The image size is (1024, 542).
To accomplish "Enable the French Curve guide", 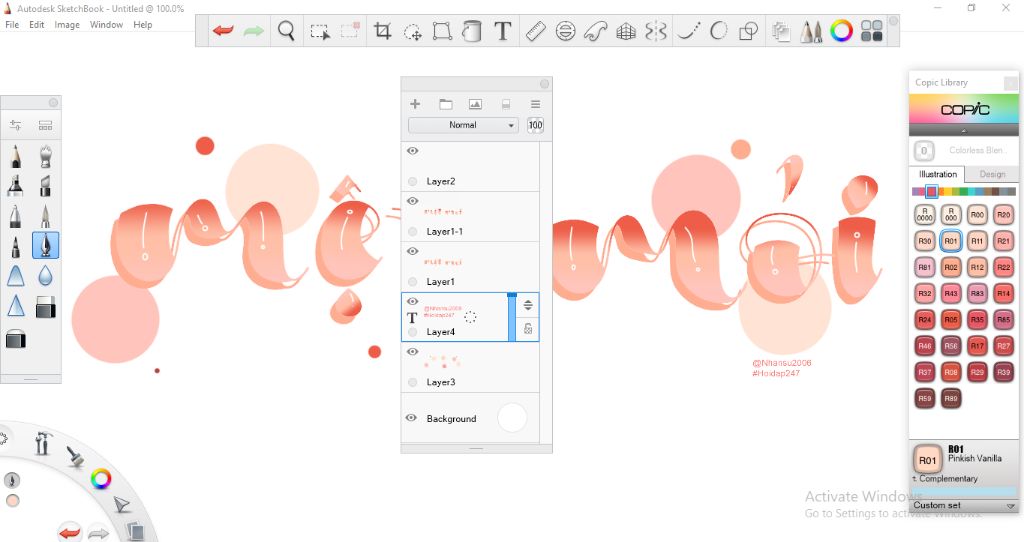I will (x=596, y=31).
